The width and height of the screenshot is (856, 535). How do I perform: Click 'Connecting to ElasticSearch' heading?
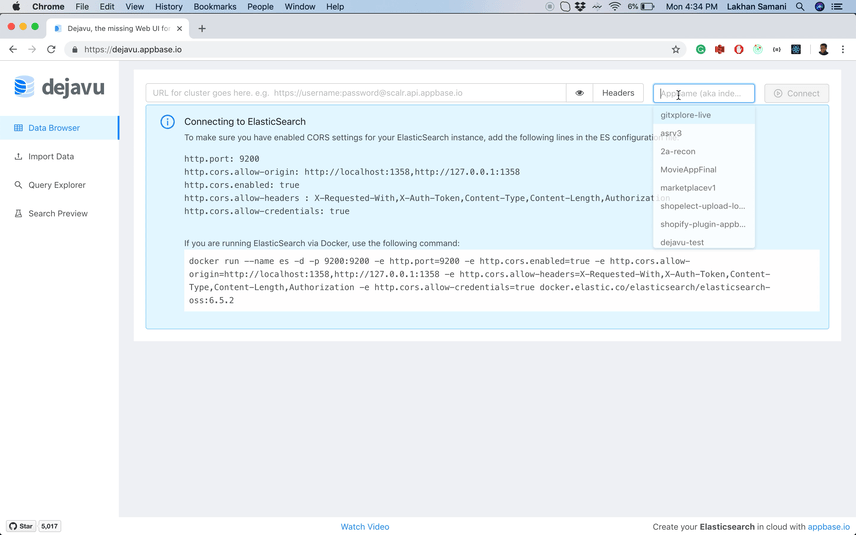(245, 122)
